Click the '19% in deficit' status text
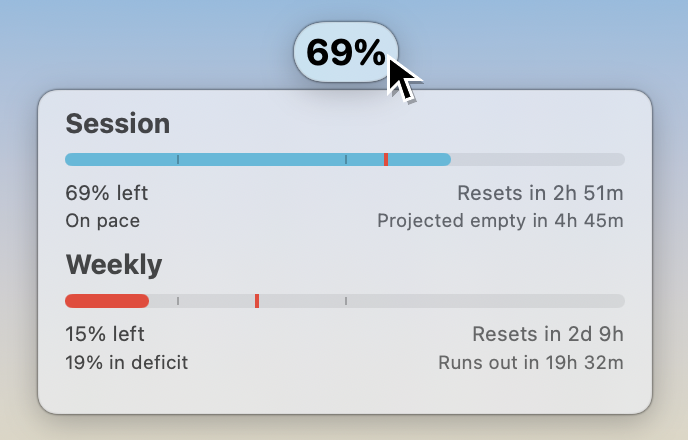The image size is (688, 440). click(127, 363)
